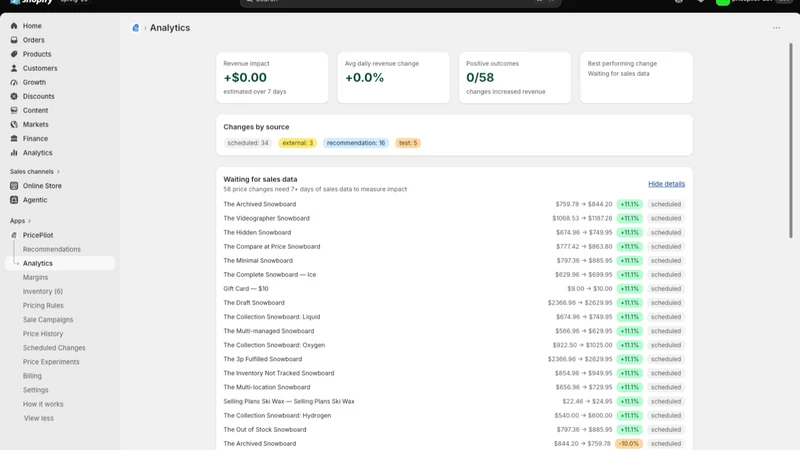The image size is (800, 450).
Task: Click the $9.00 → $10.00 price change
Action: pos(590,289)
